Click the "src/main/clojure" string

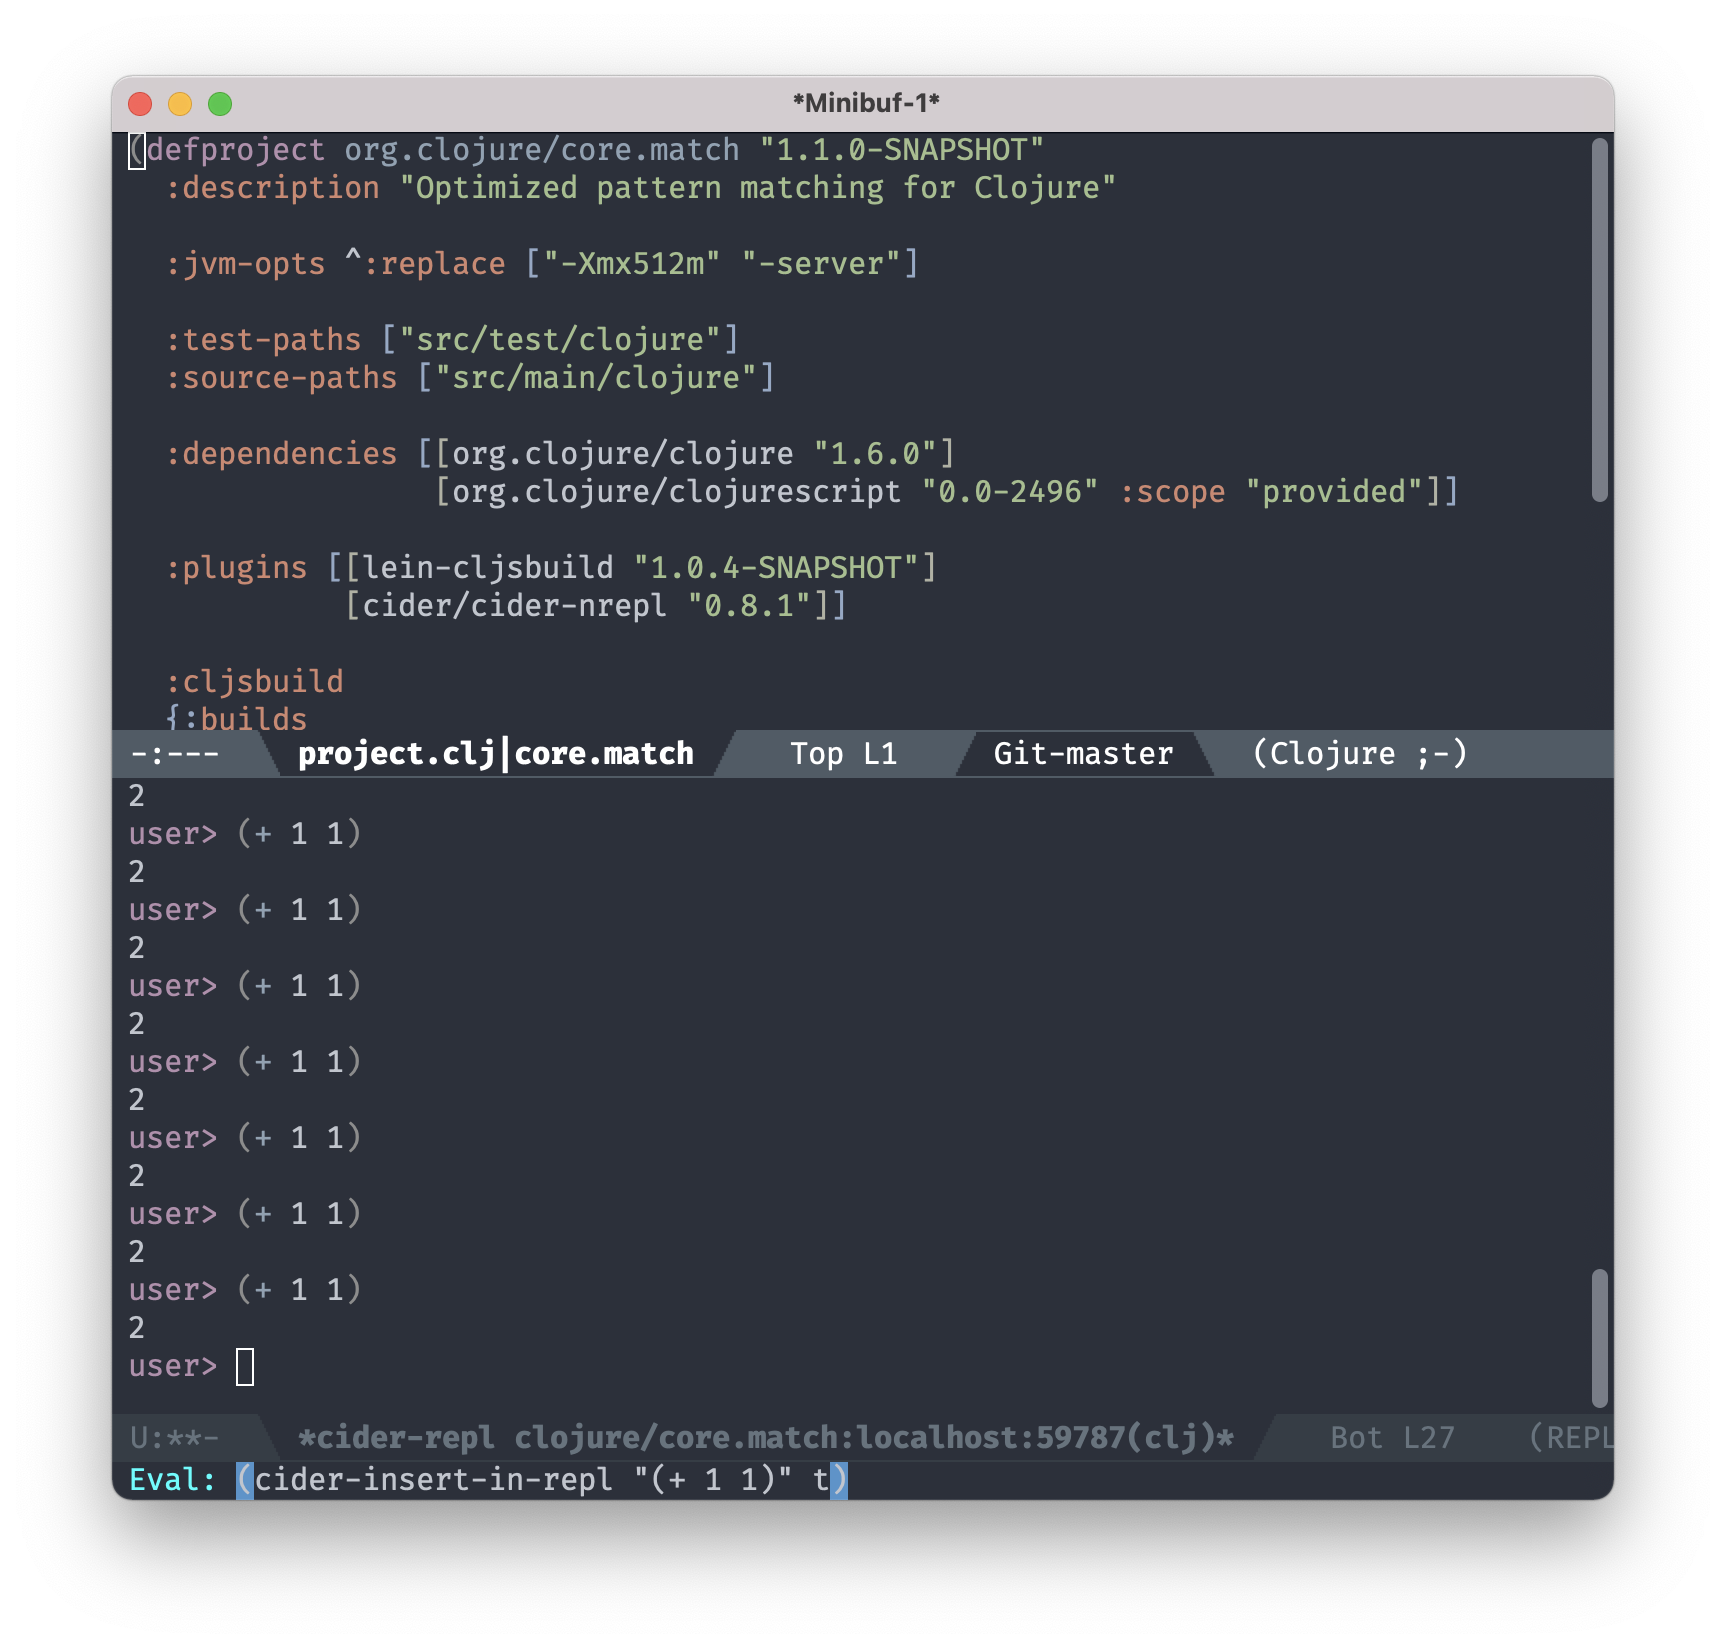point(596,378)
